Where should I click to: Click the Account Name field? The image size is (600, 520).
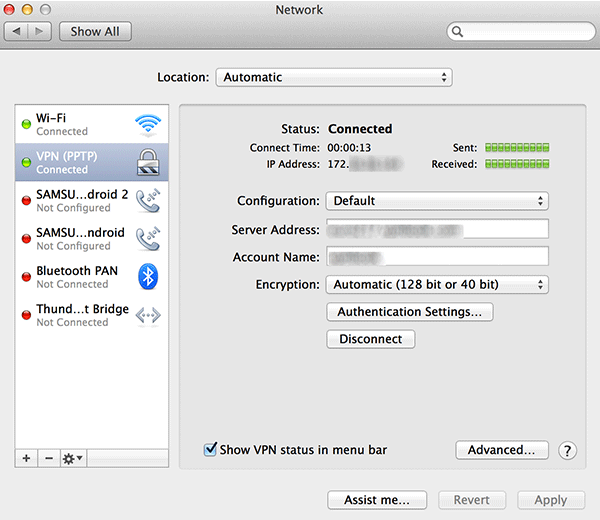pos(437,256)
